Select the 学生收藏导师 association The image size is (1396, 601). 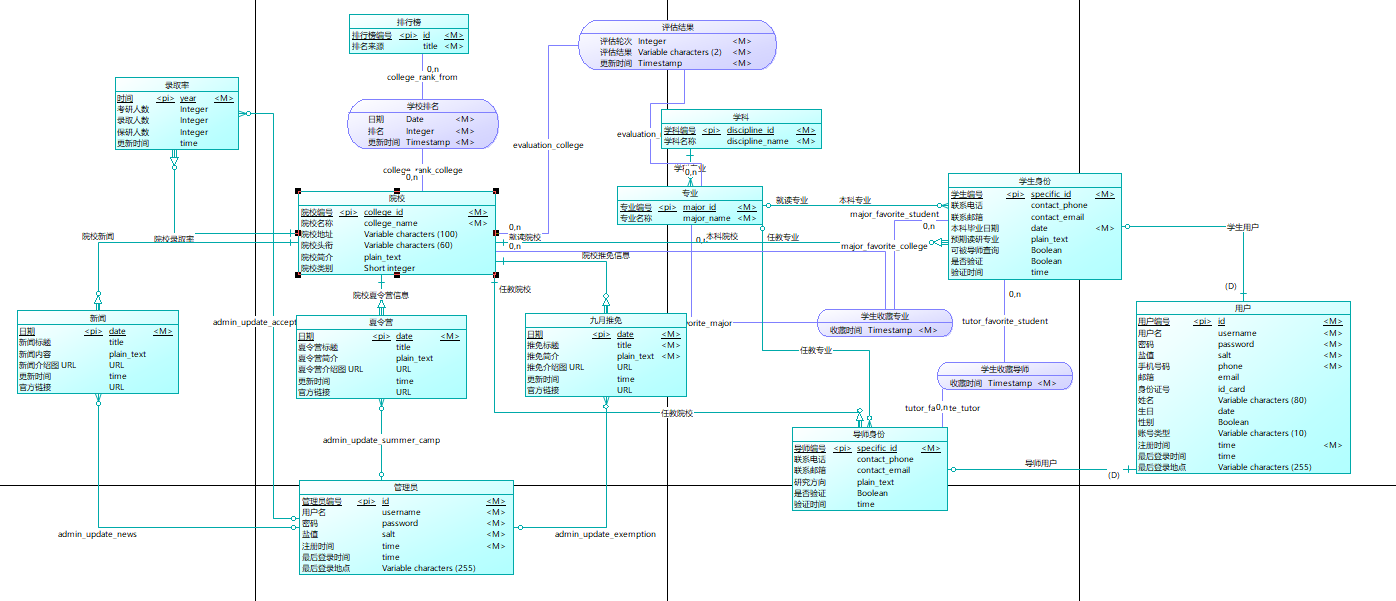pos(1005,376)
